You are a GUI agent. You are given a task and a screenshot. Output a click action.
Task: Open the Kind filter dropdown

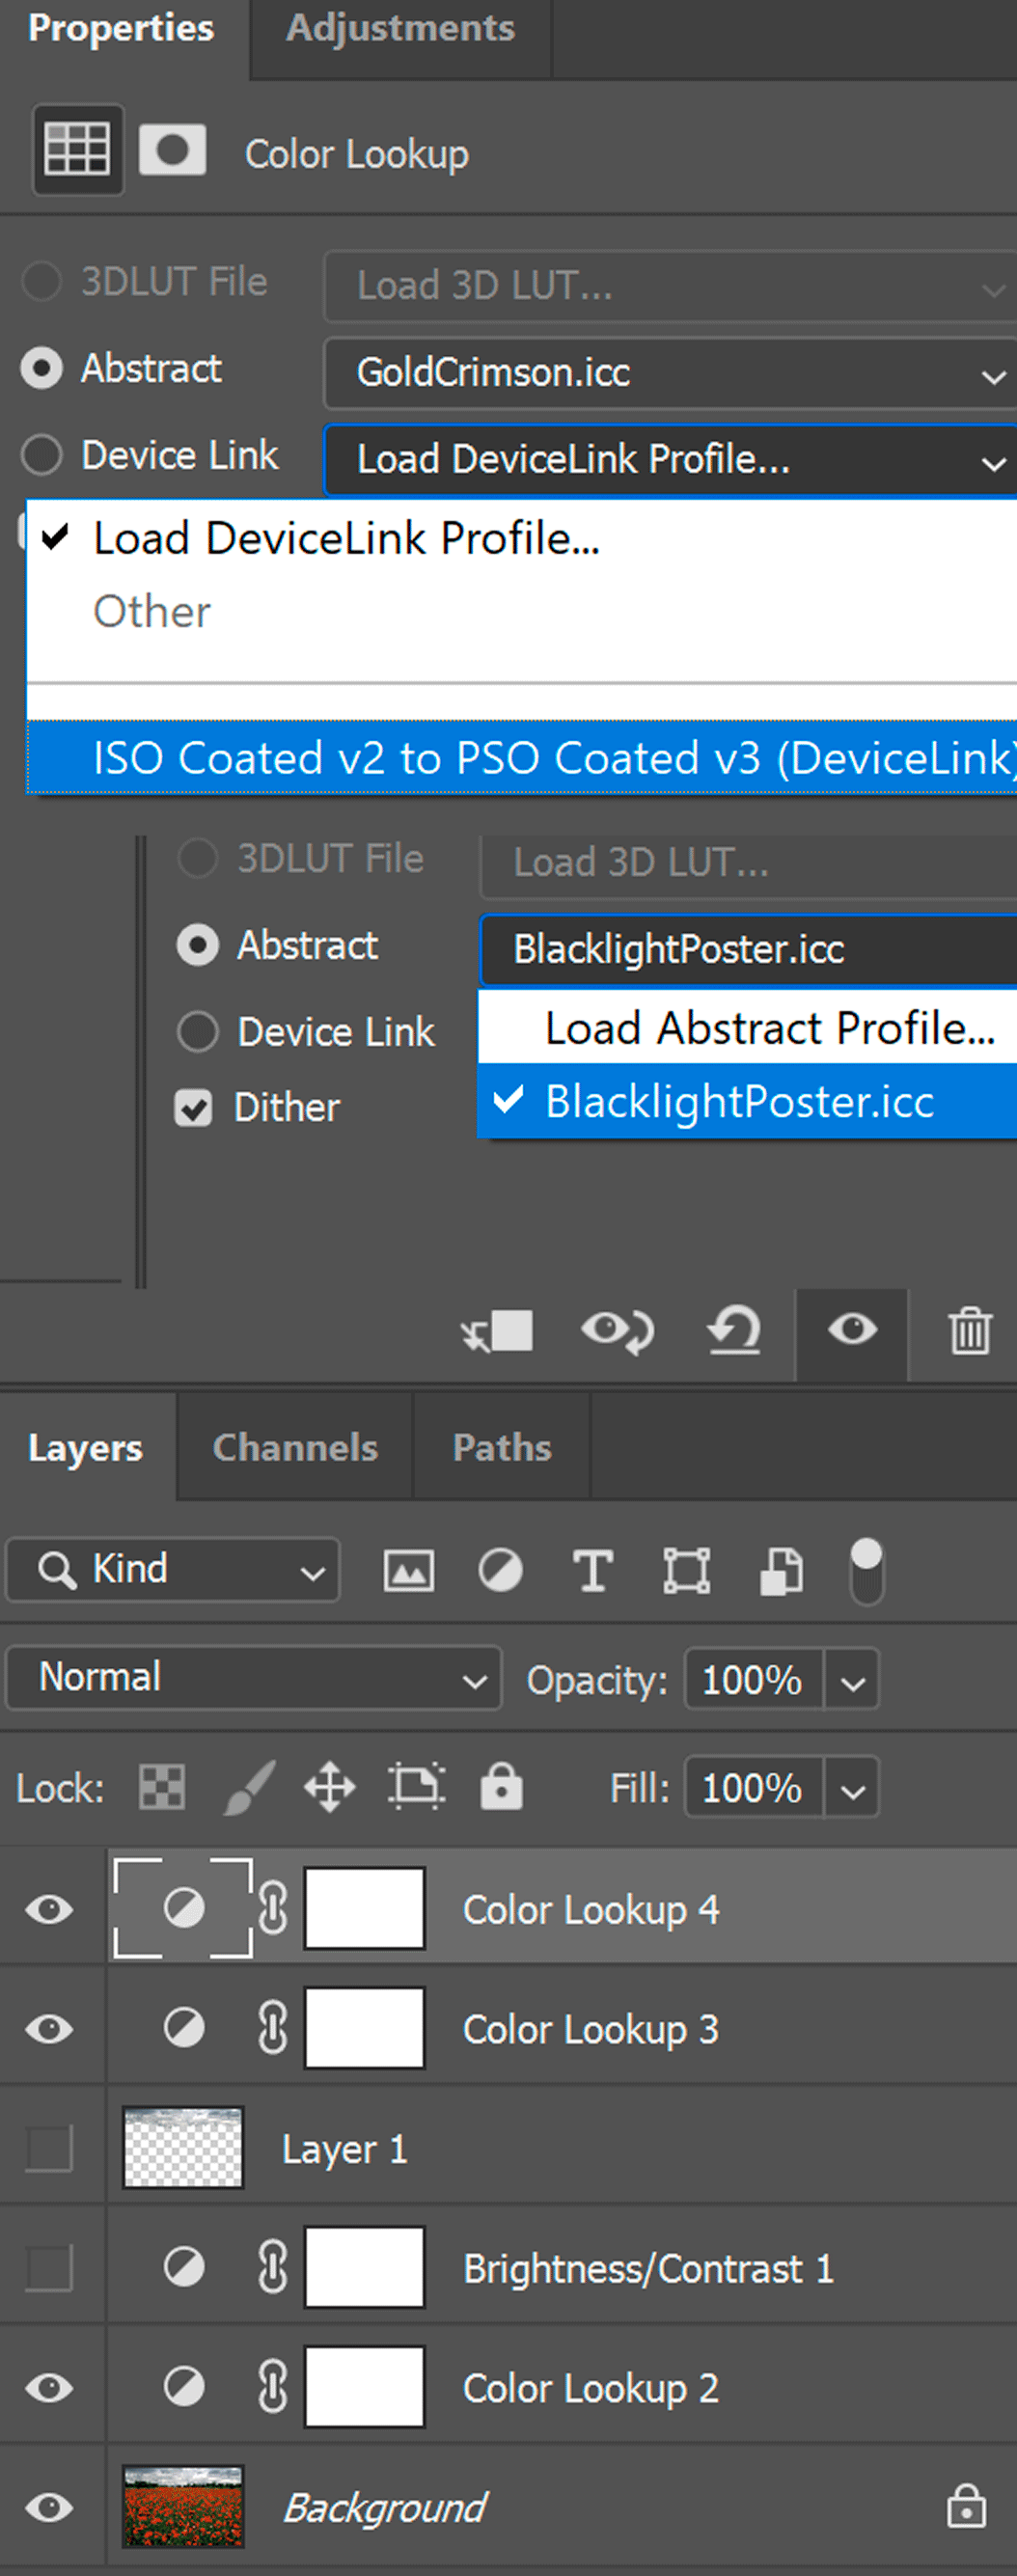172,1570
